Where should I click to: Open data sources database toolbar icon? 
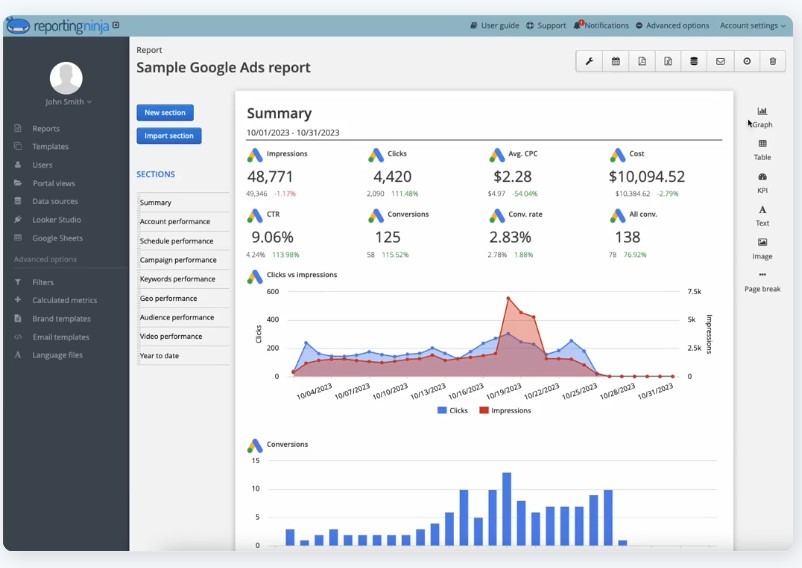(x=694, y=61)
